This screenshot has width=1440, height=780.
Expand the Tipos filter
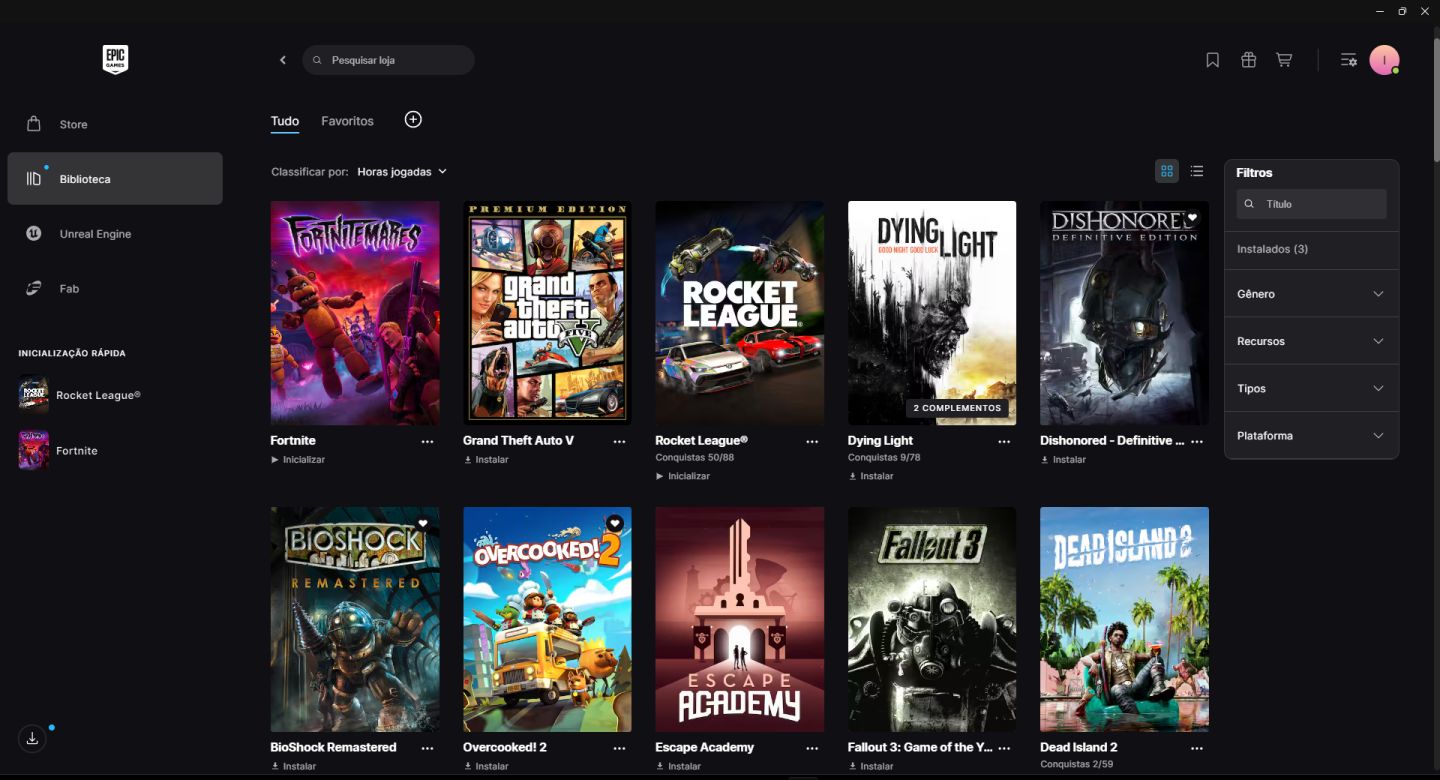(1311, 388)
